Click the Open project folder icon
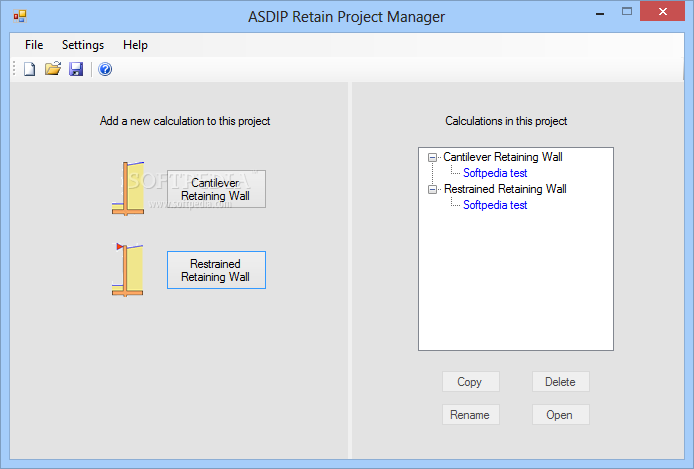The height and width of the screenshot is (469, 694). pos(53,69)
